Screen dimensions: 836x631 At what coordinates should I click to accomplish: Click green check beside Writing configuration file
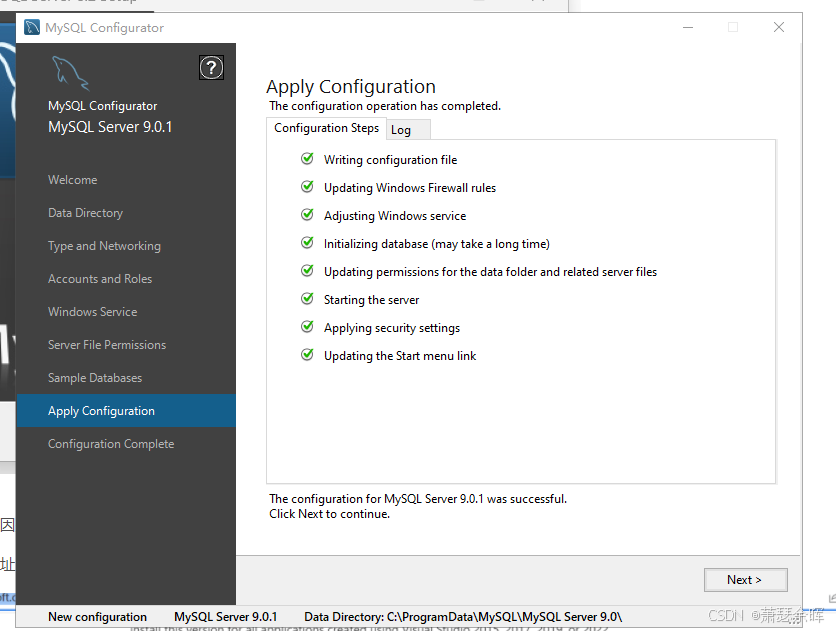click(x=307, y=159)
